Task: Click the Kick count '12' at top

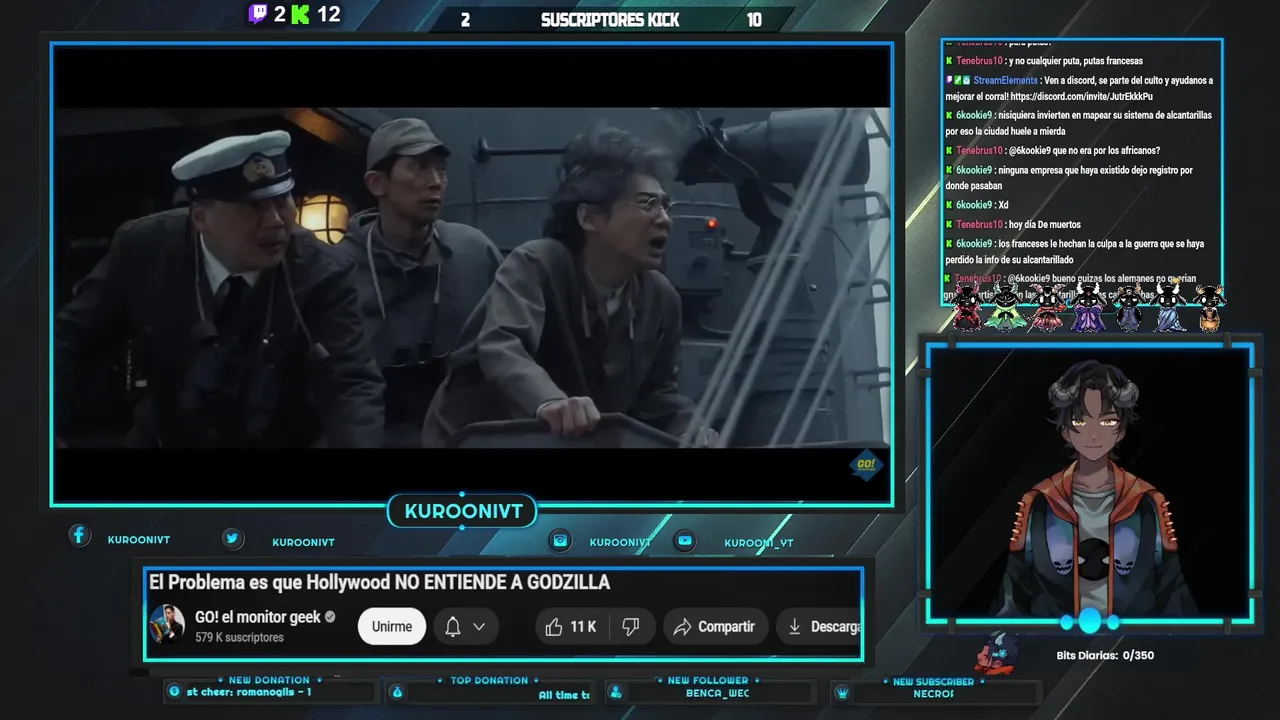Action: pos(328,14)
